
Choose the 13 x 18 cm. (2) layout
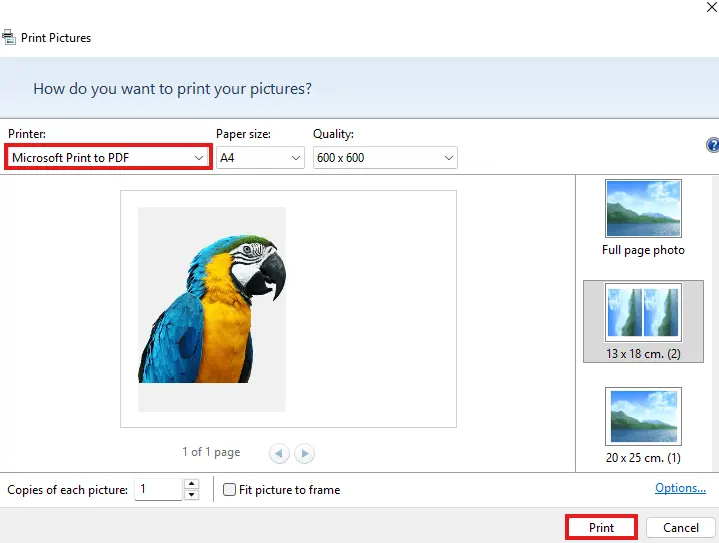tap(643, 321)
